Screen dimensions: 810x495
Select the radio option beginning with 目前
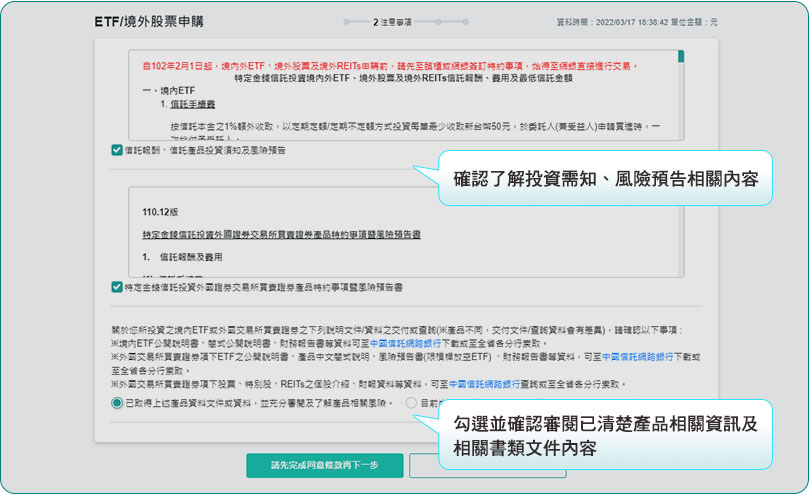click(x=411, y=403)
